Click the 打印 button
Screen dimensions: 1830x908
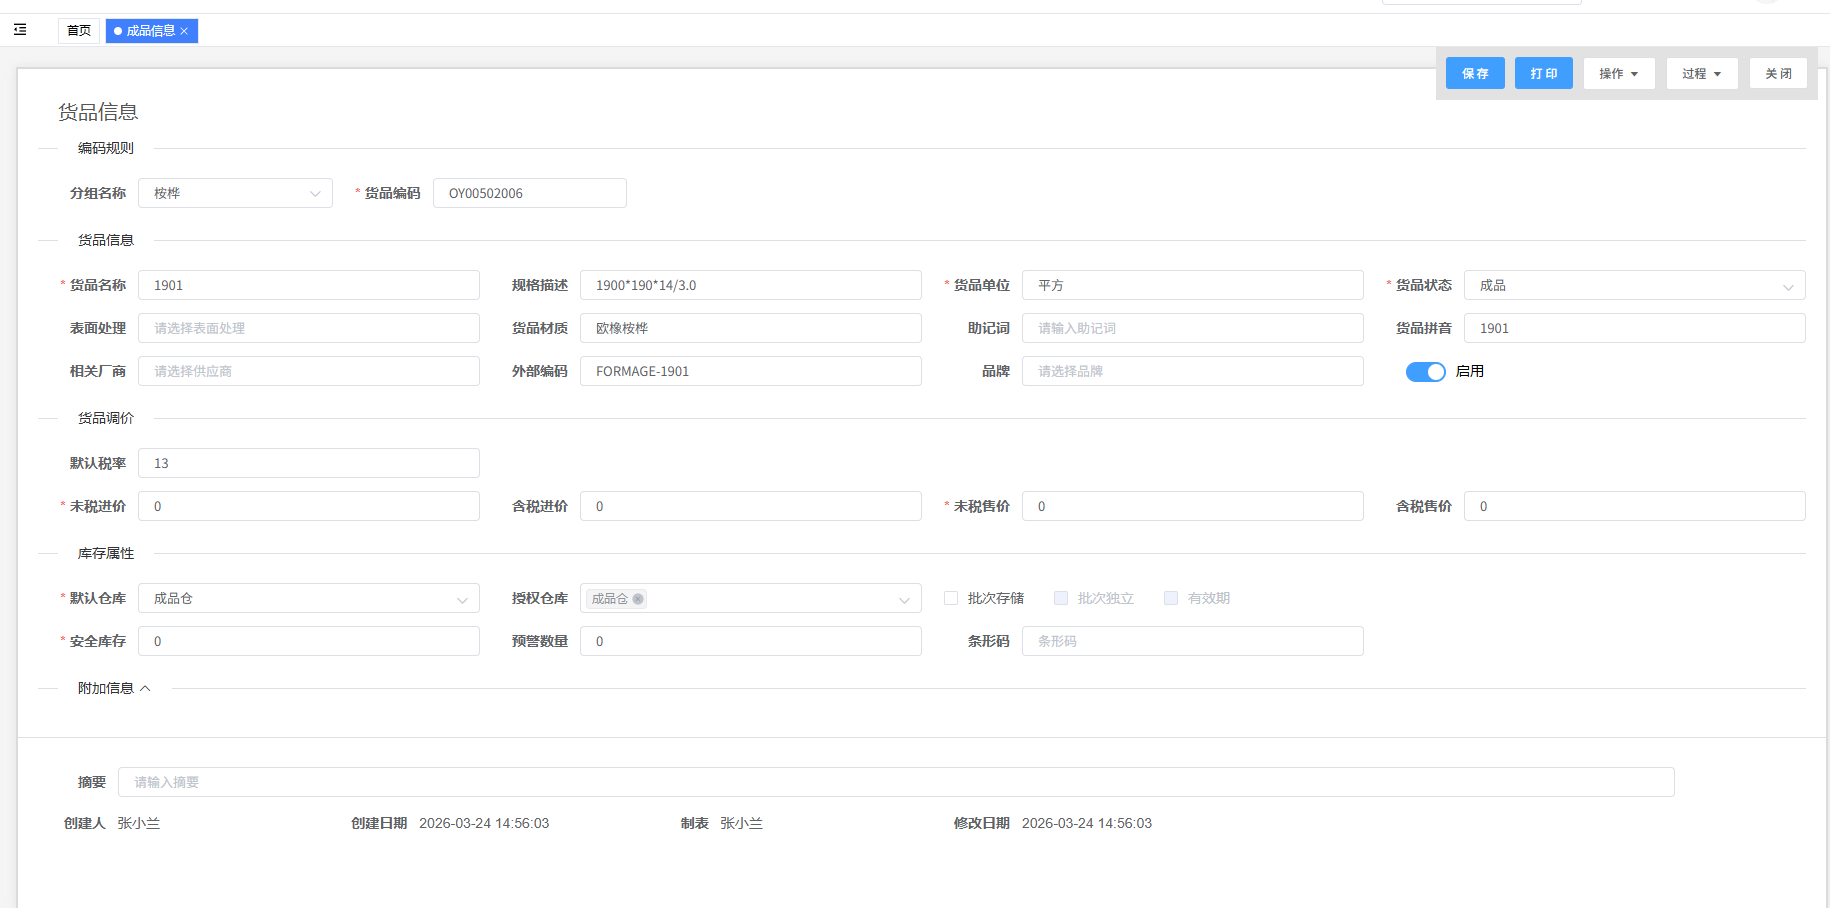(1543, 74)
